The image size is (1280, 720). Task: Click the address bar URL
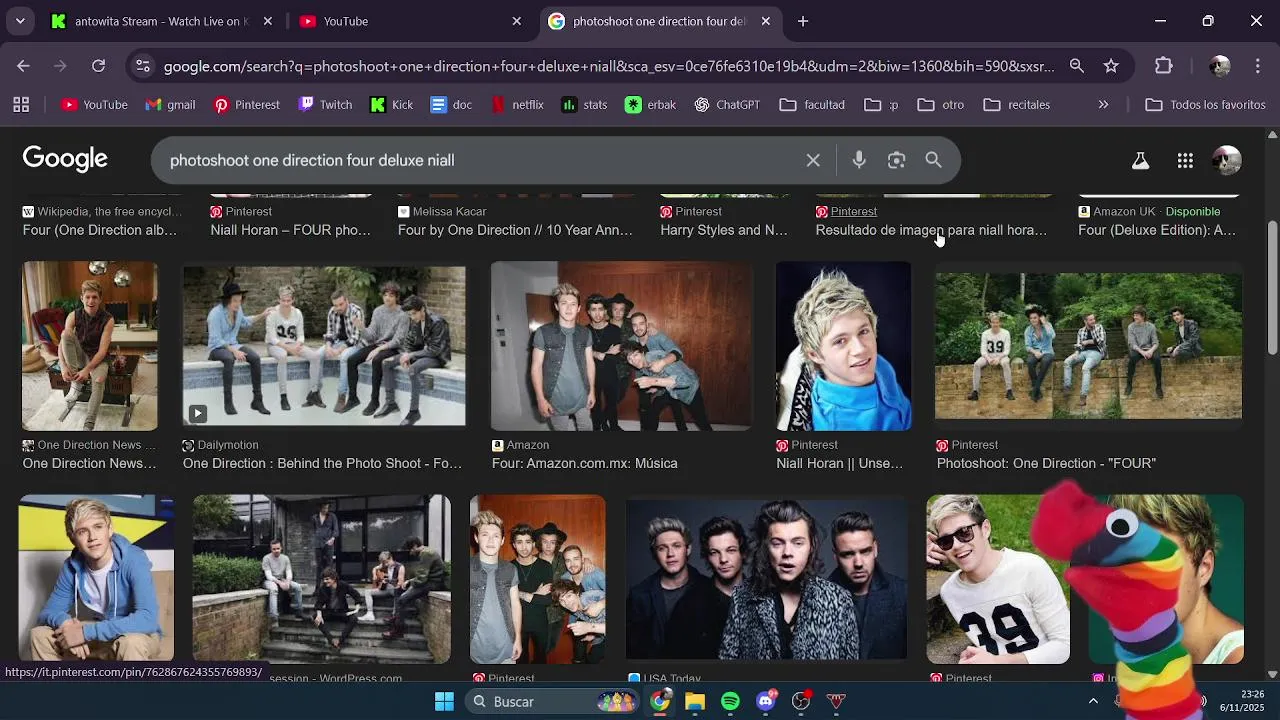[608, 67]
